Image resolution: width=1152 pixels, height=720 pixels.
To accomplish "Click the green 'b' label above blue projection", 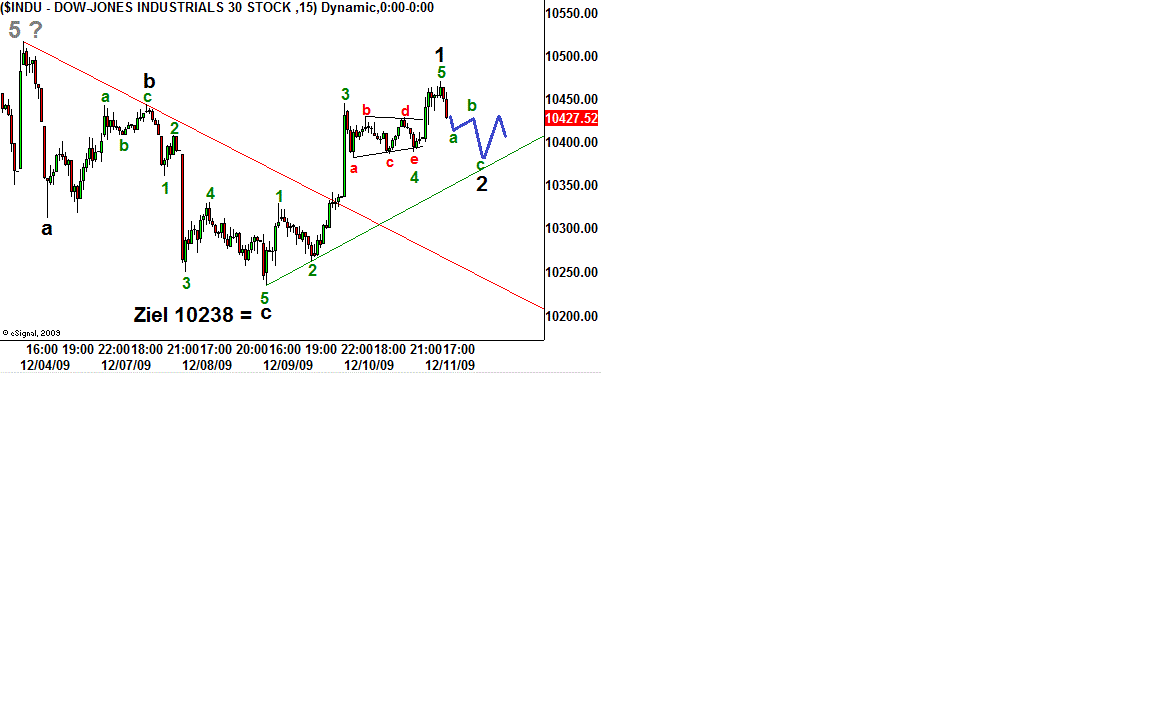I will click(x=472, y=105).
